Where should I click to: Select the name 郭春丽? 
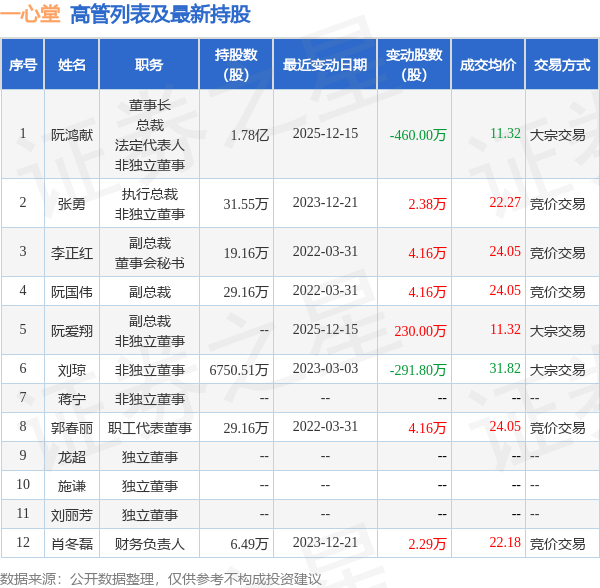click(x=72, y=428)
